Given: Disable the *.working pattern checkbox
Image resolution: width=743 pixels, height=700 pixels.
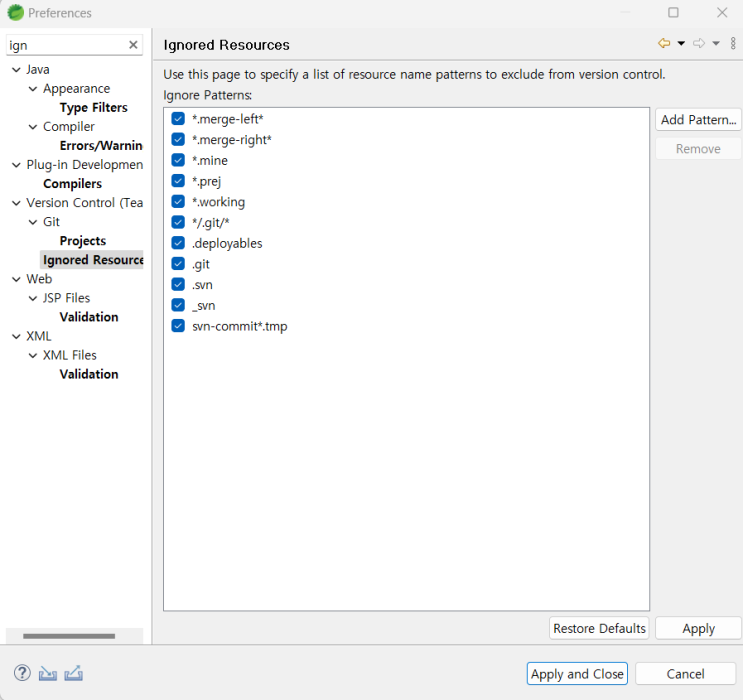Looking at the screenshot, I should 178,201.
